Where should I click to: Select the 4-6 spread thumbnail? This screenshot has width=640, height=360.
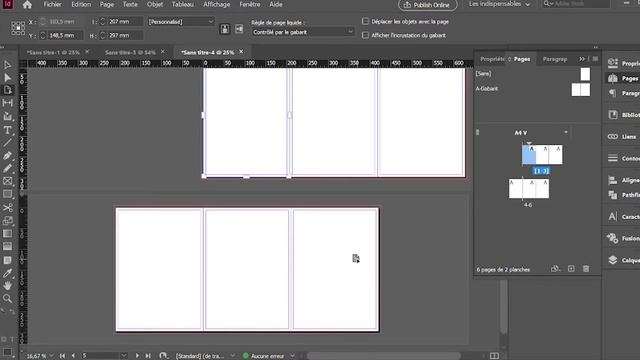(x=529, y=189)
